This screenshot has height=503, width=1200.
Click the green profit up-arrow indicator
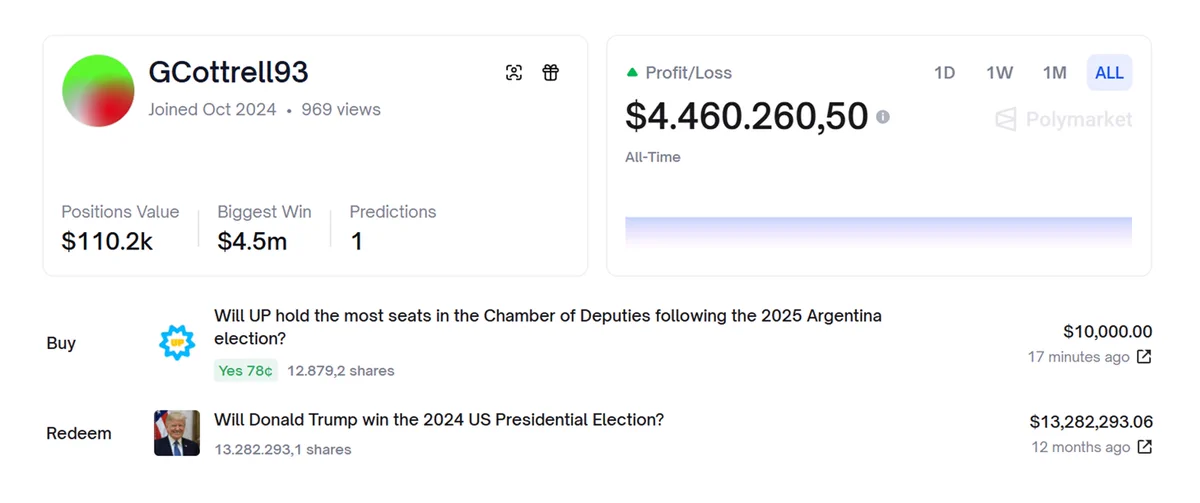632,73
